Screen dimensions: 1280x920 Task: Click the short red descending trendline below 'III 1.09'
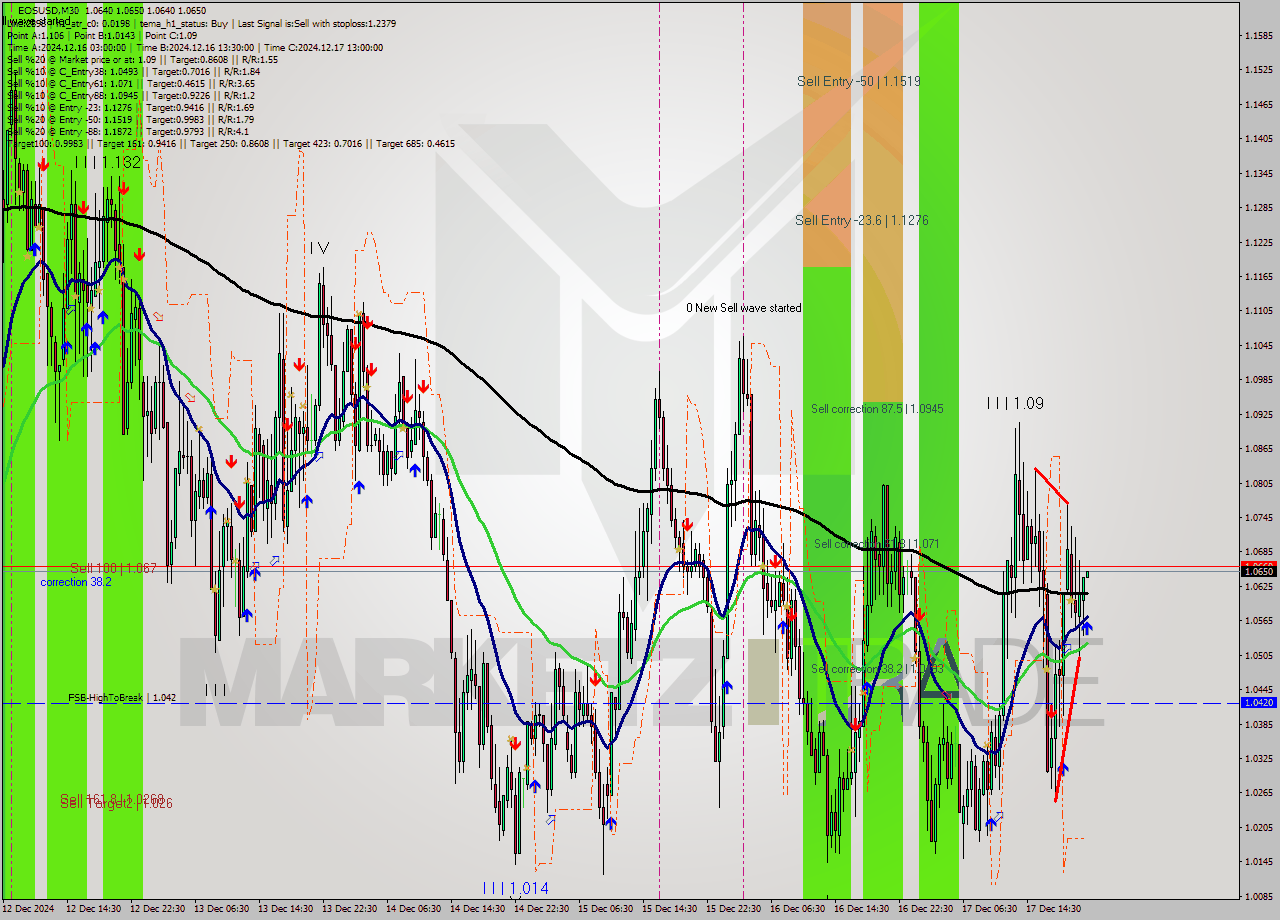(1051, 485)
